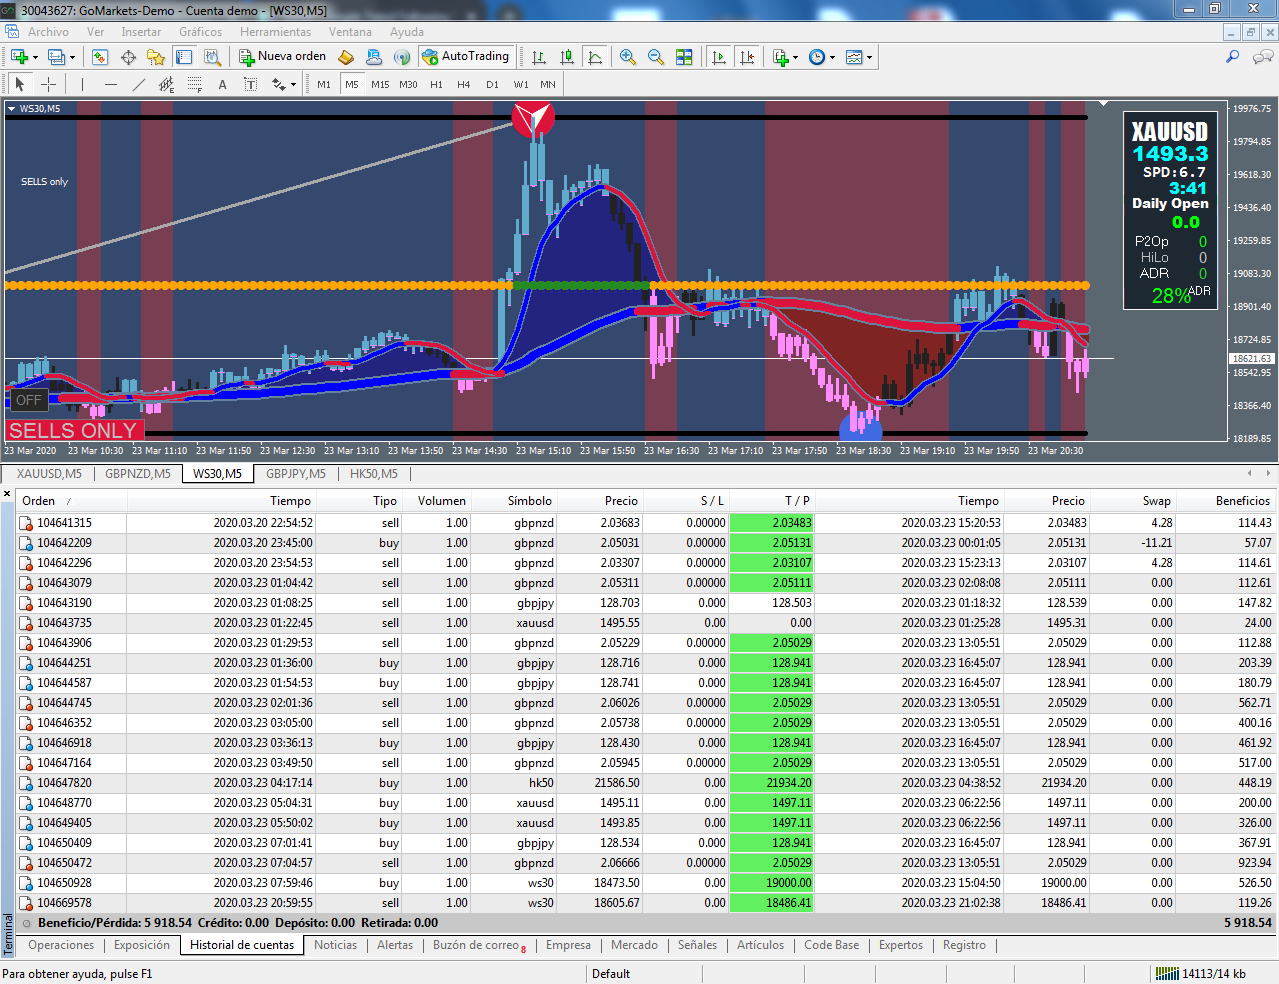
Task: Click the templates icon
Action: coord(854,57)
